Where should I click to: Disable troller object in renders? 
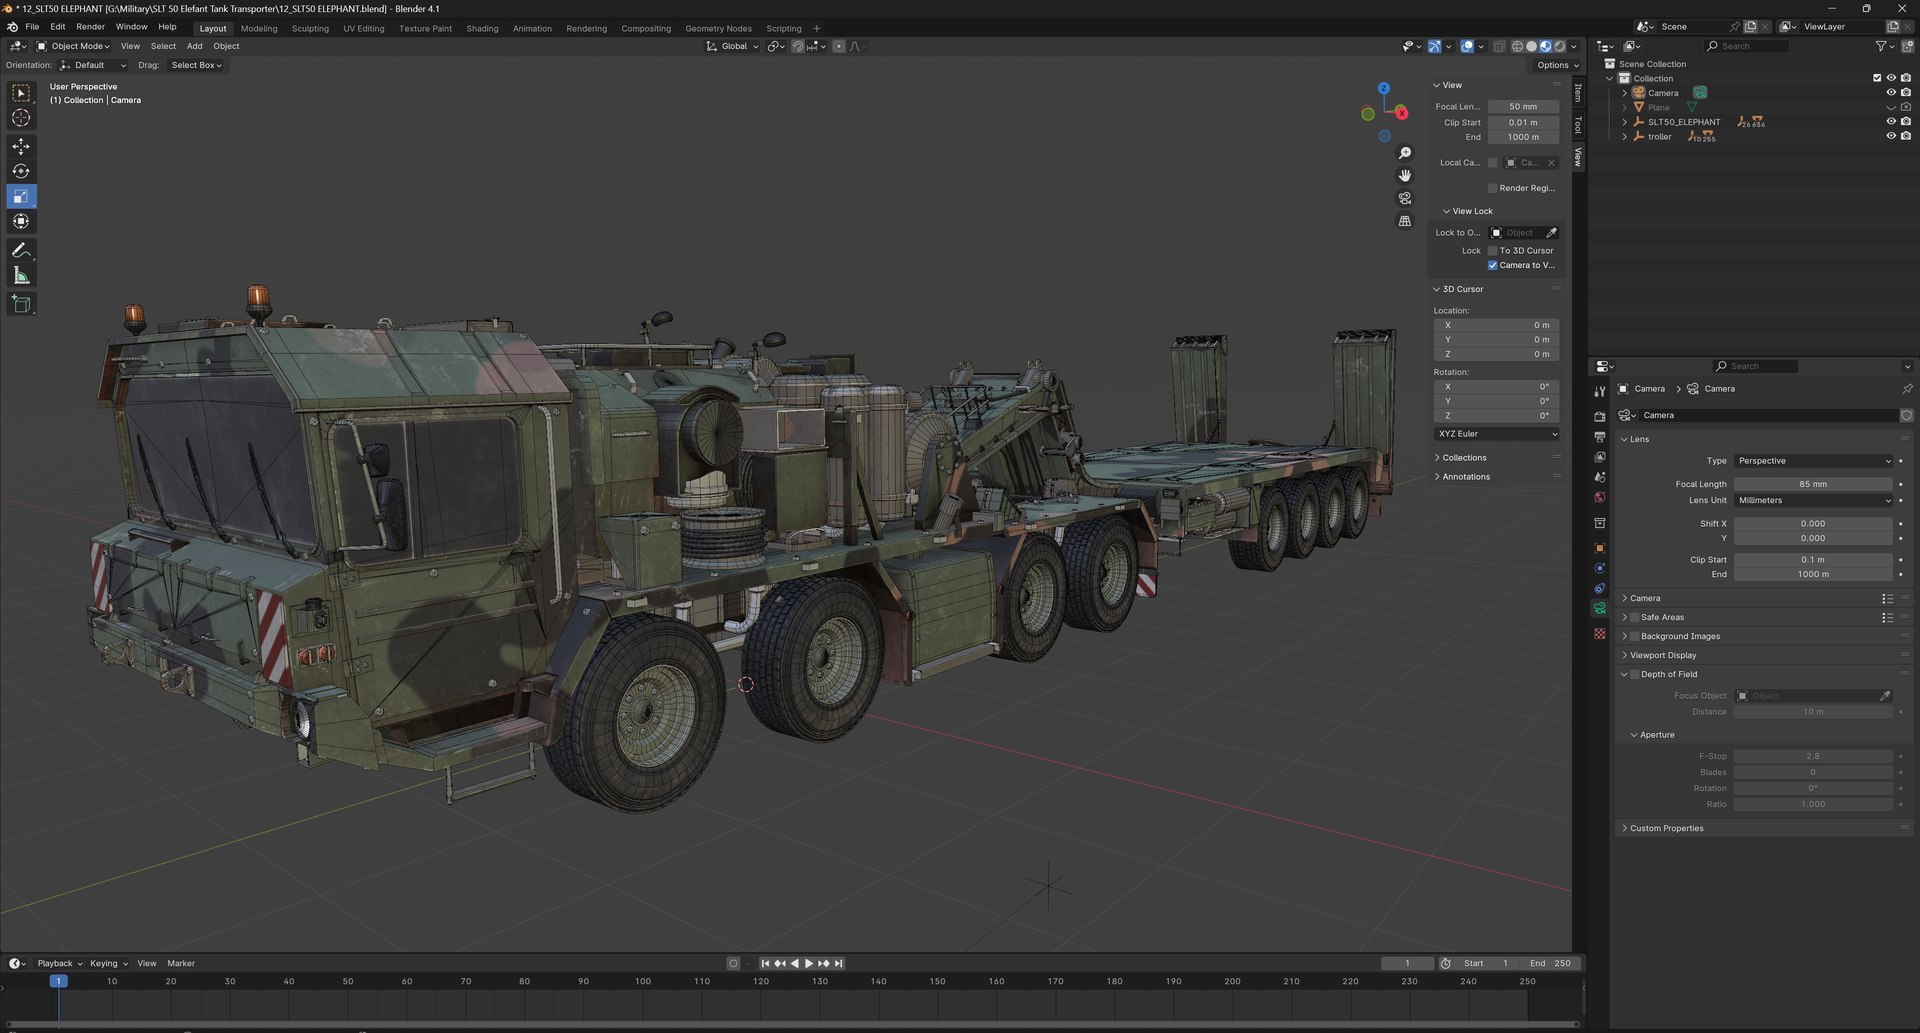tap(1906, 137)
